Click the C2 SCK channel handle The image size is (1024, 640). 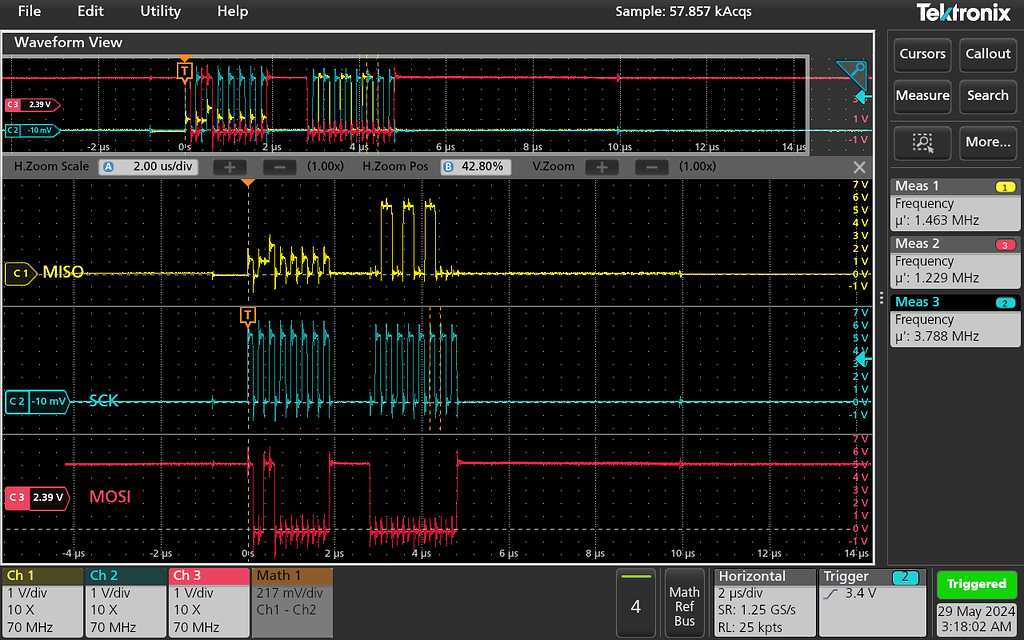(37, 402)
